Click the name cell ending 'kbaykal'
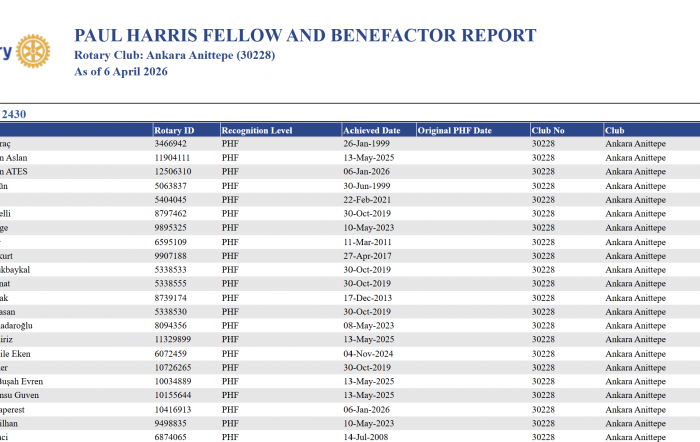The width and height of the screenshot is (700, 442). click(x=15, y=270)
